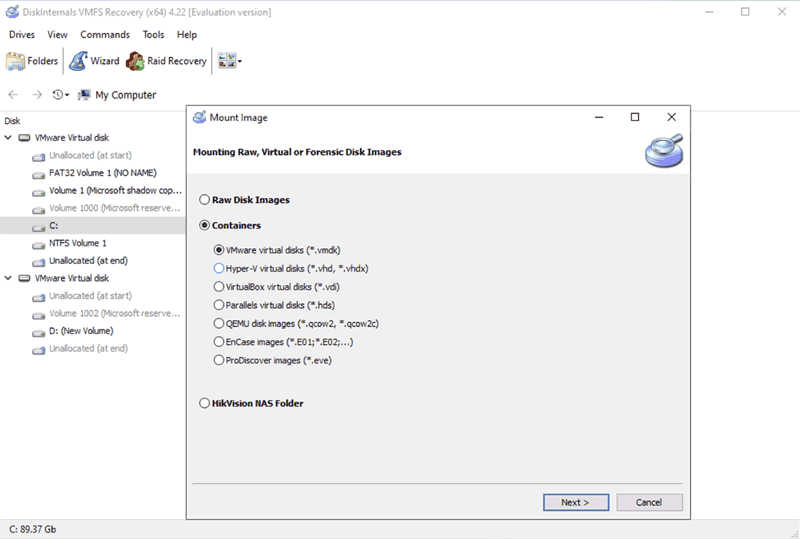800x539 pixels.
Task: Collapse the first VMware Virtual disk node
Action: click(x=8, y=138)
